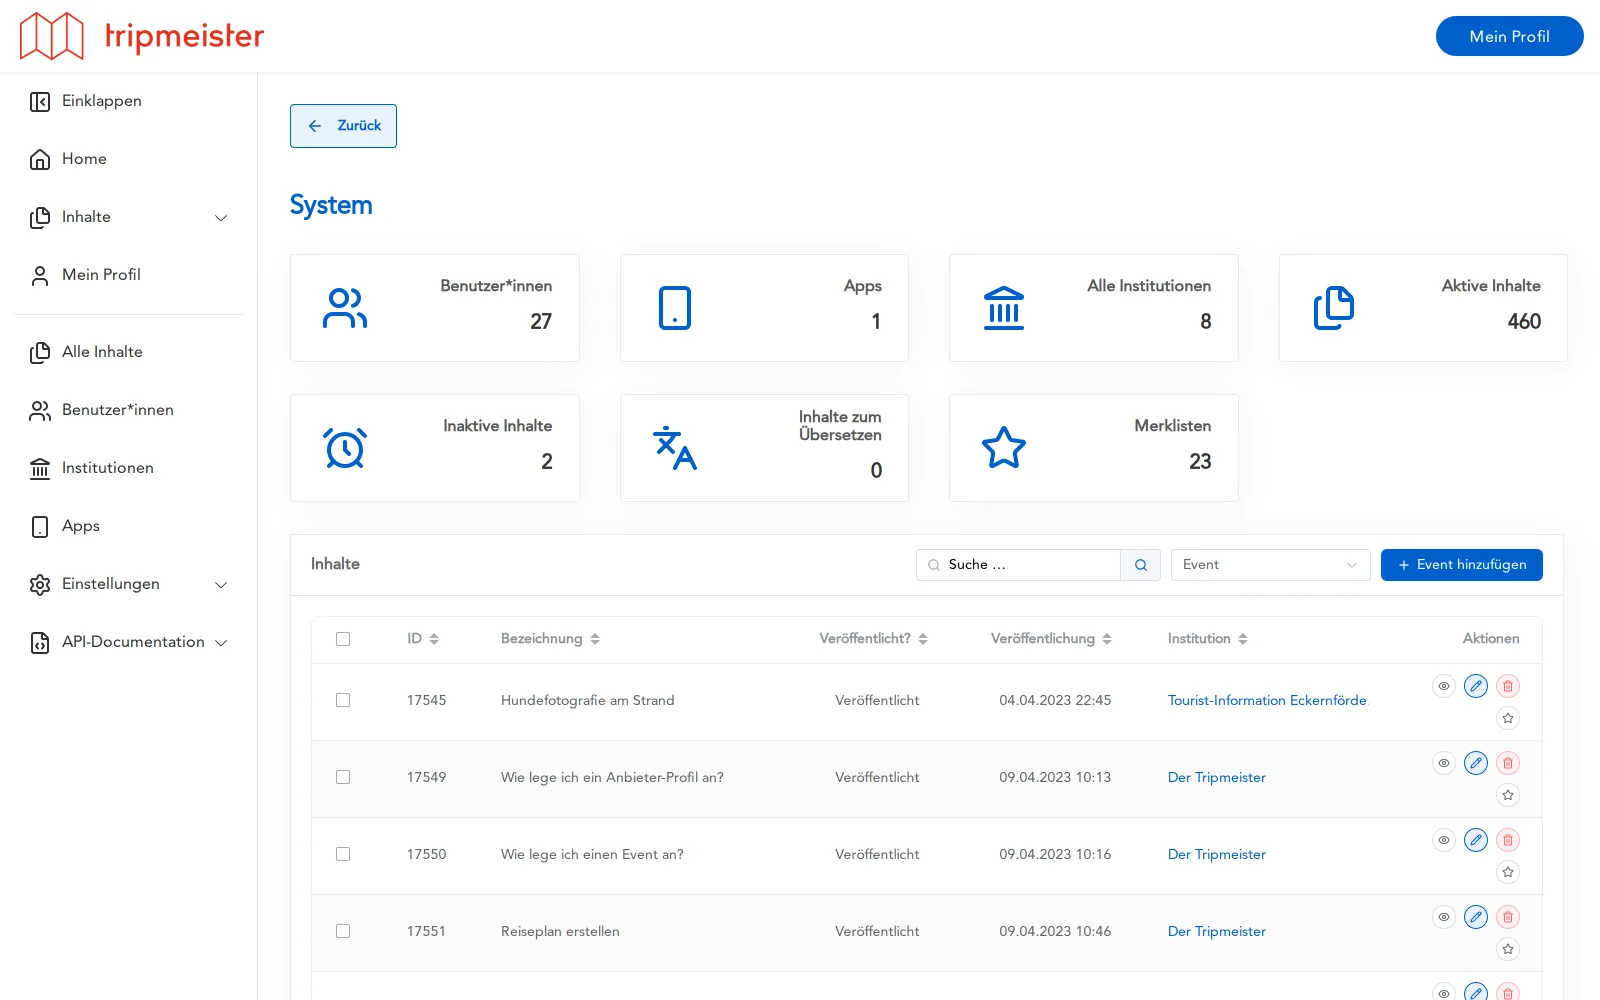Check the box for row 17550
This screenshot has width=1600, height=1000.
coord(343,854)
